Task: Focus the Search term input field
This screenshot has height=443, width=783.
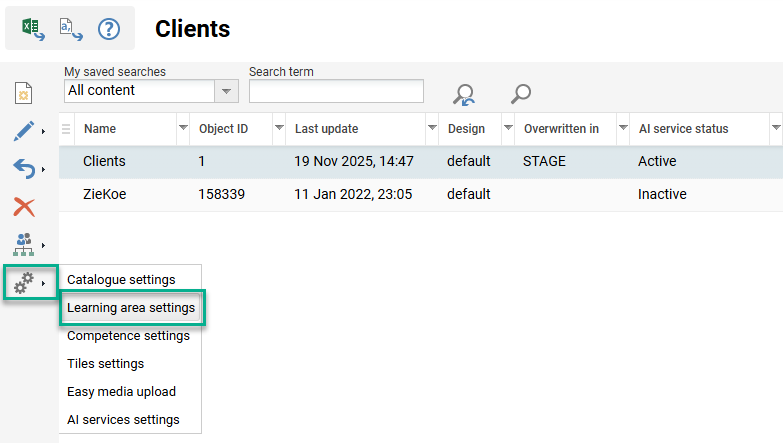Action: 336,91
